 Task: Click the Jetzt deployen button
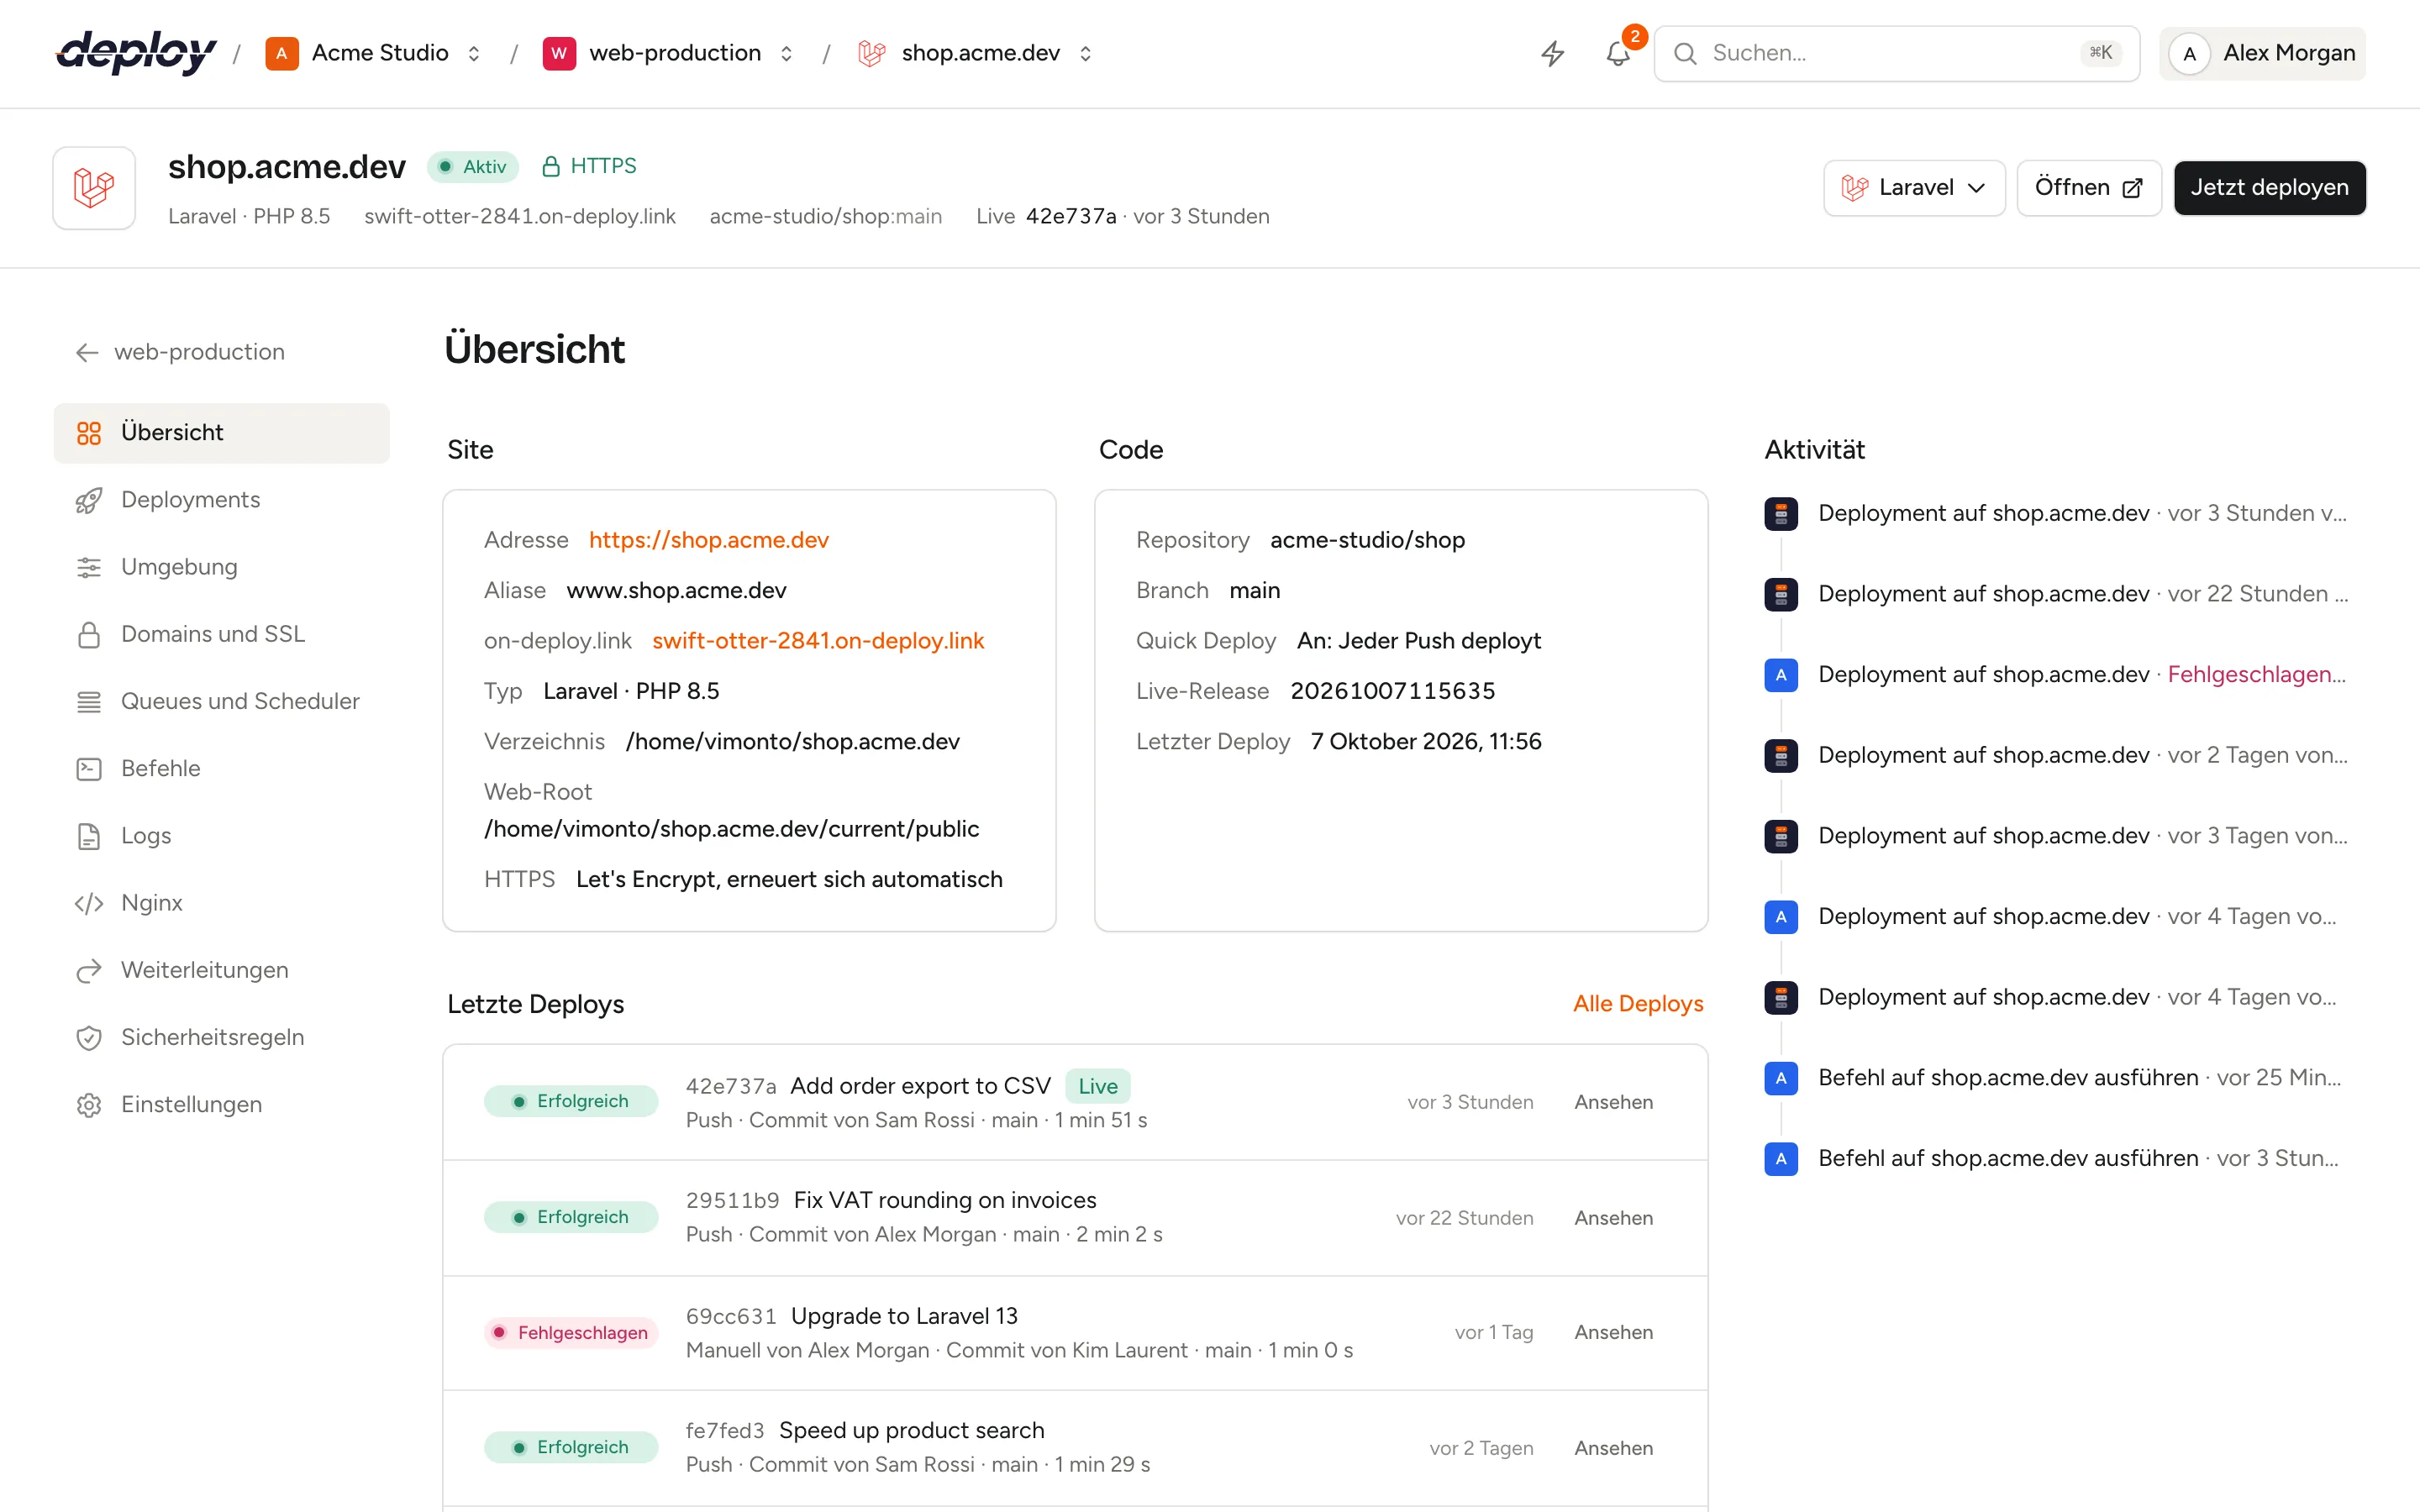tap(2269, 188)
